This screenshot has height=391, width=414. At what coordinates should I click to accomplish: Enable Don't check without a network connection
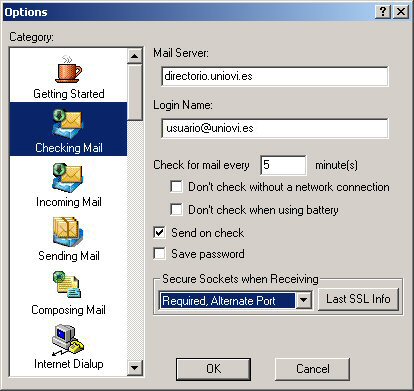point(176,187)
